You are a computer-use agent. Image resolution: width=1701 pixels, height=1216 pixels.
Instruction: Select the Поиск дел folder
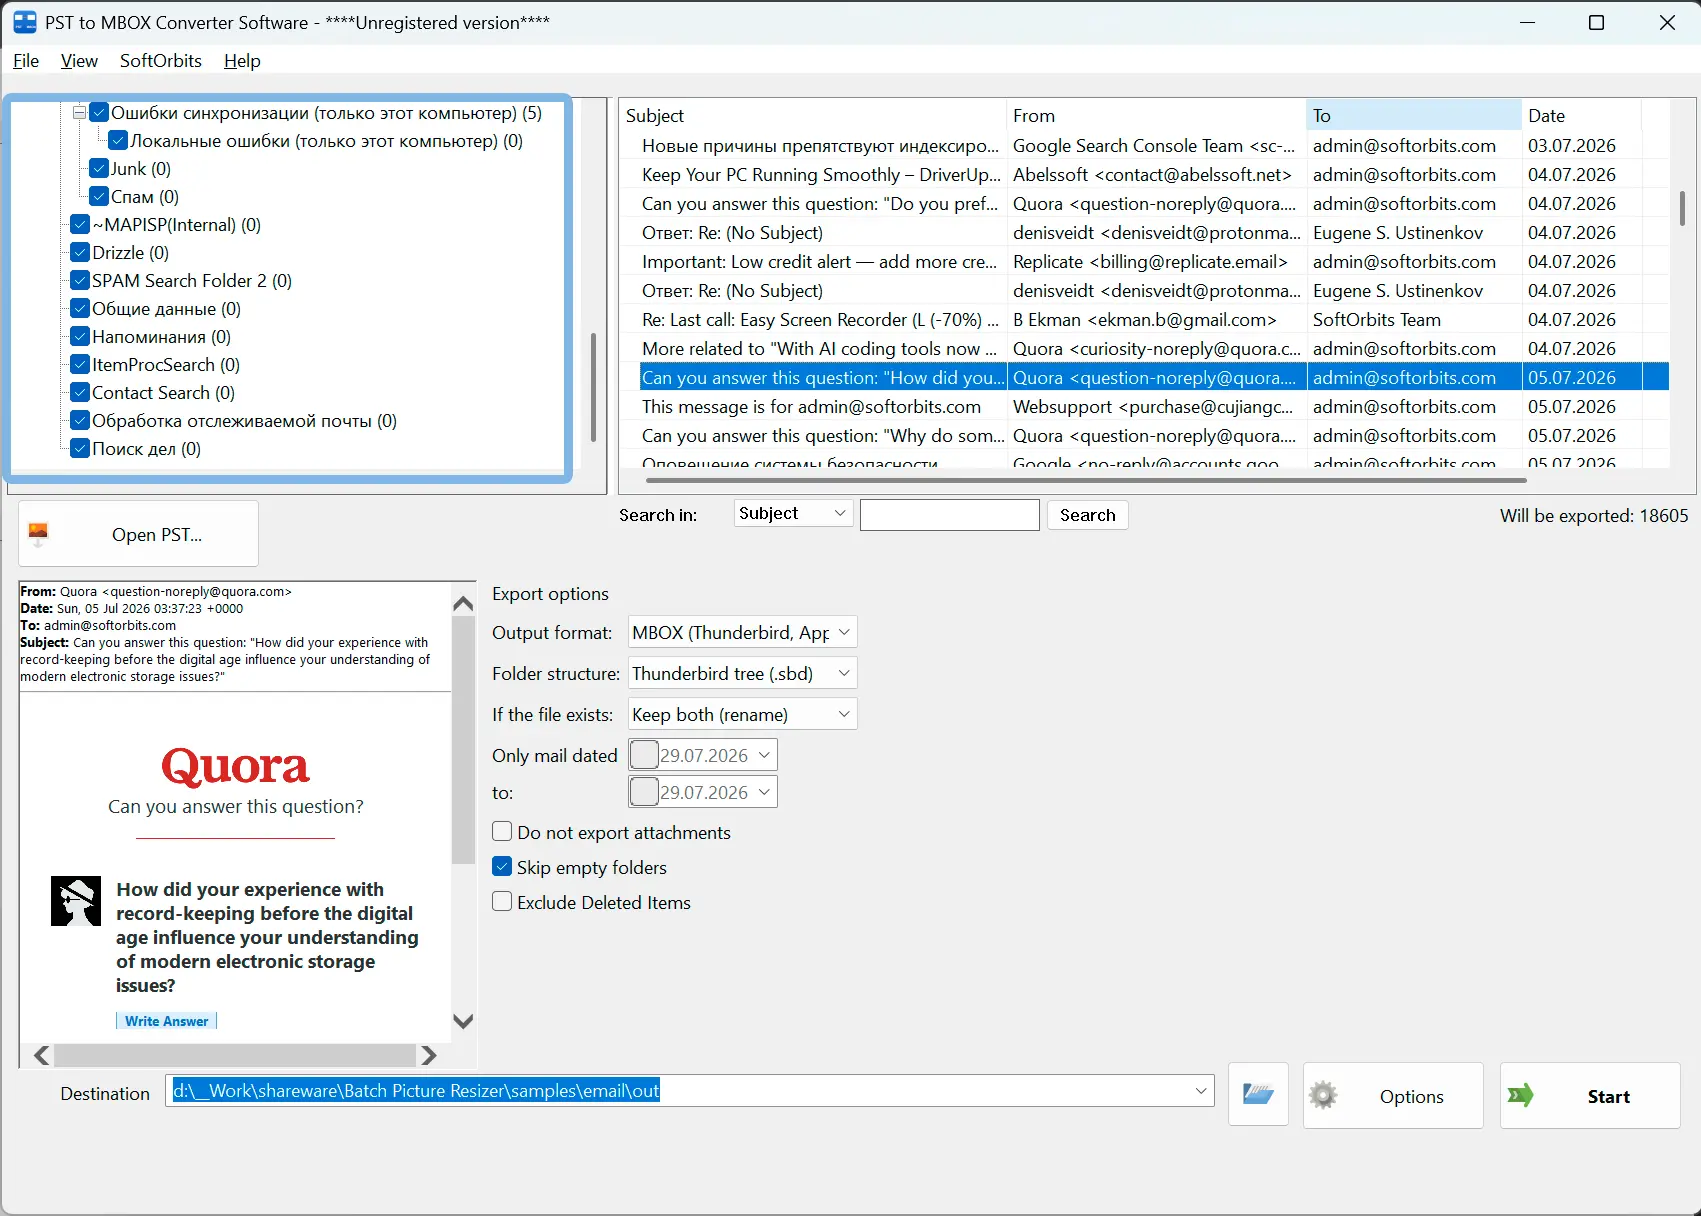147,449
